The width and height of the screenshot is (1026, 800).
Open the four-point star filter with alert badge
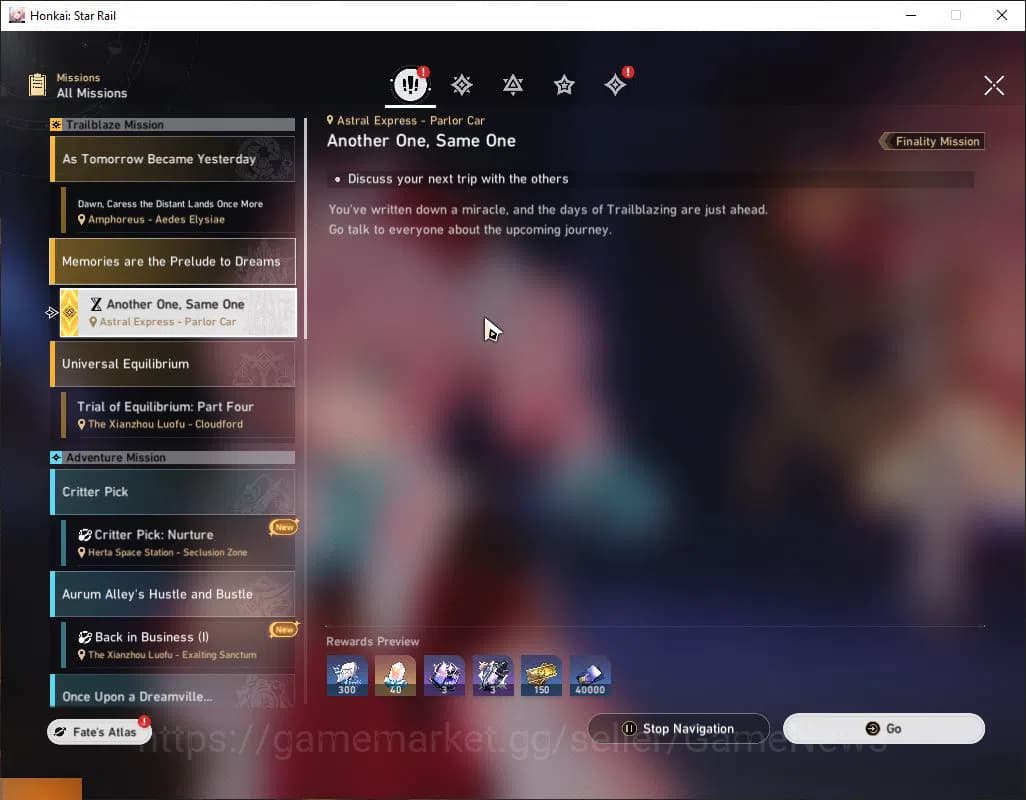tap(616, 84)
